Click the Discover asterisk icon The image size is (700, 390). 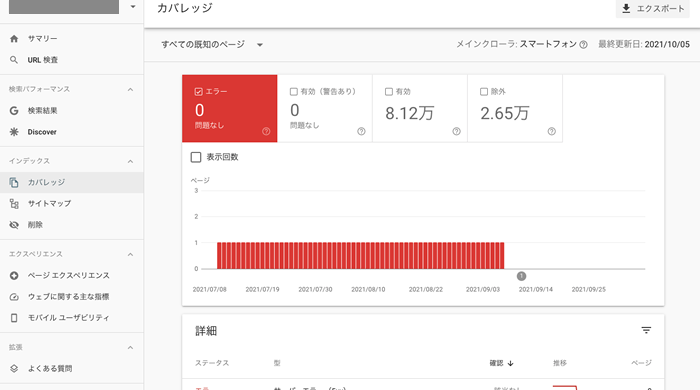tap(14, 132)
